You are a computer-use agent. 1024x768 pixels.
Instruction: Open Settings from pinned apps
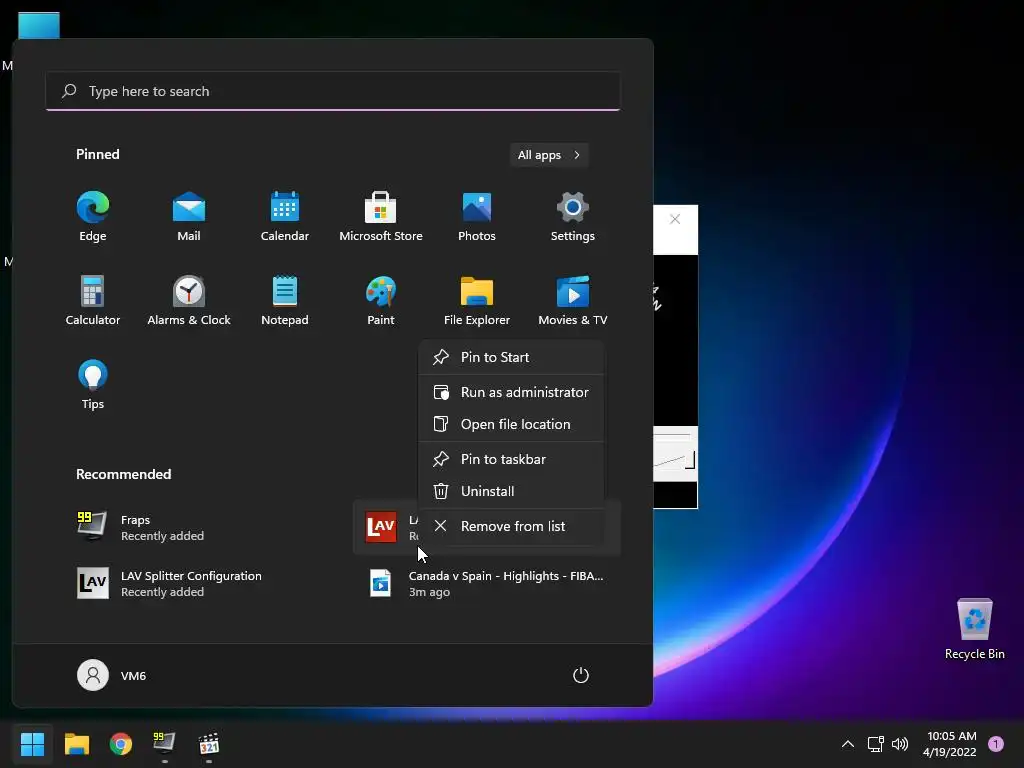(573, 217)
